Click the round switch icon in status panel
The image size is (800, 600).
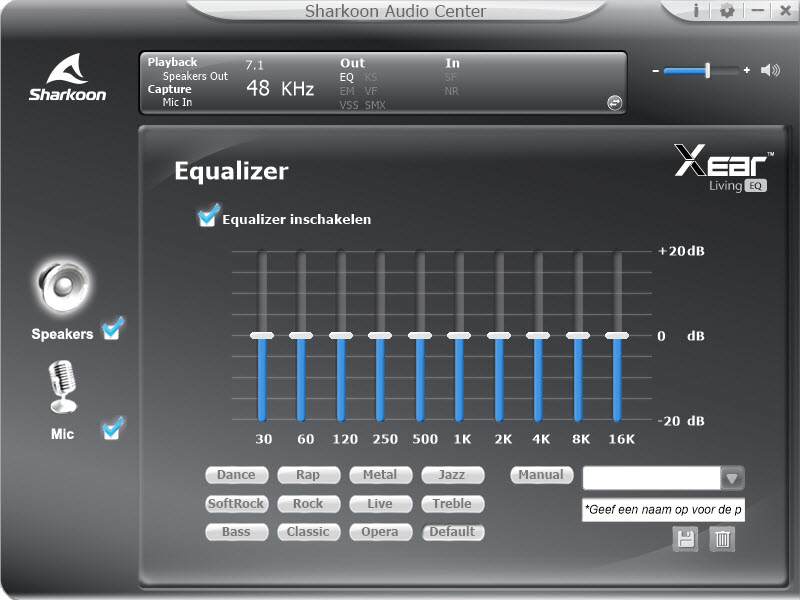coord(614,102)
